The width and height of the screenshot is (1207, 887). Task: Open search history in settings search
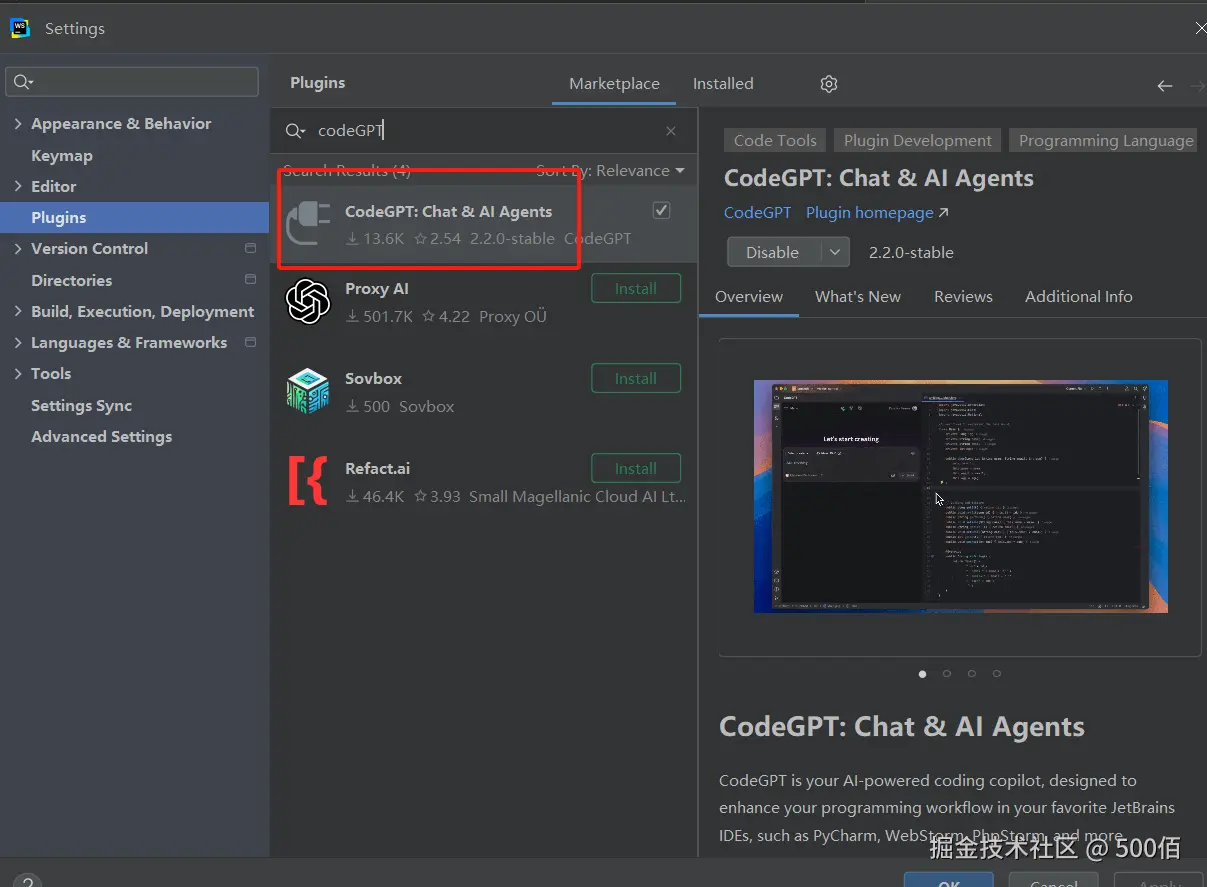click(24, 82)
